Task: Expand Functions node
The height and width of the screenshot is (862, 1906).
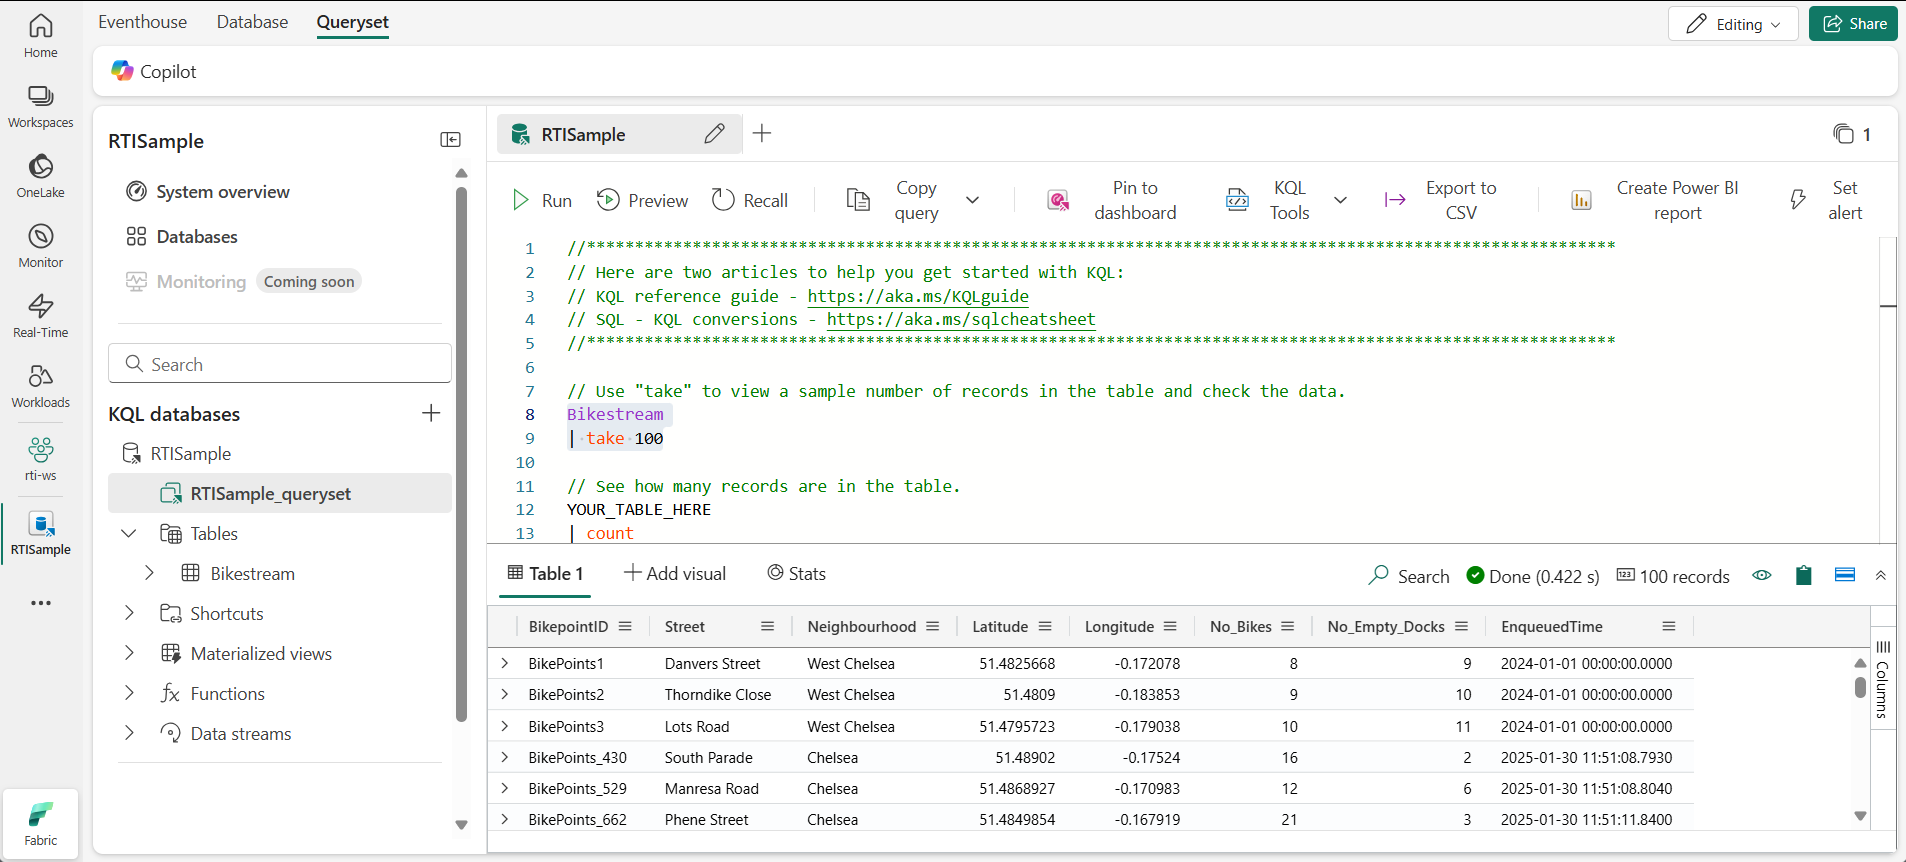Action: point(129,693)
